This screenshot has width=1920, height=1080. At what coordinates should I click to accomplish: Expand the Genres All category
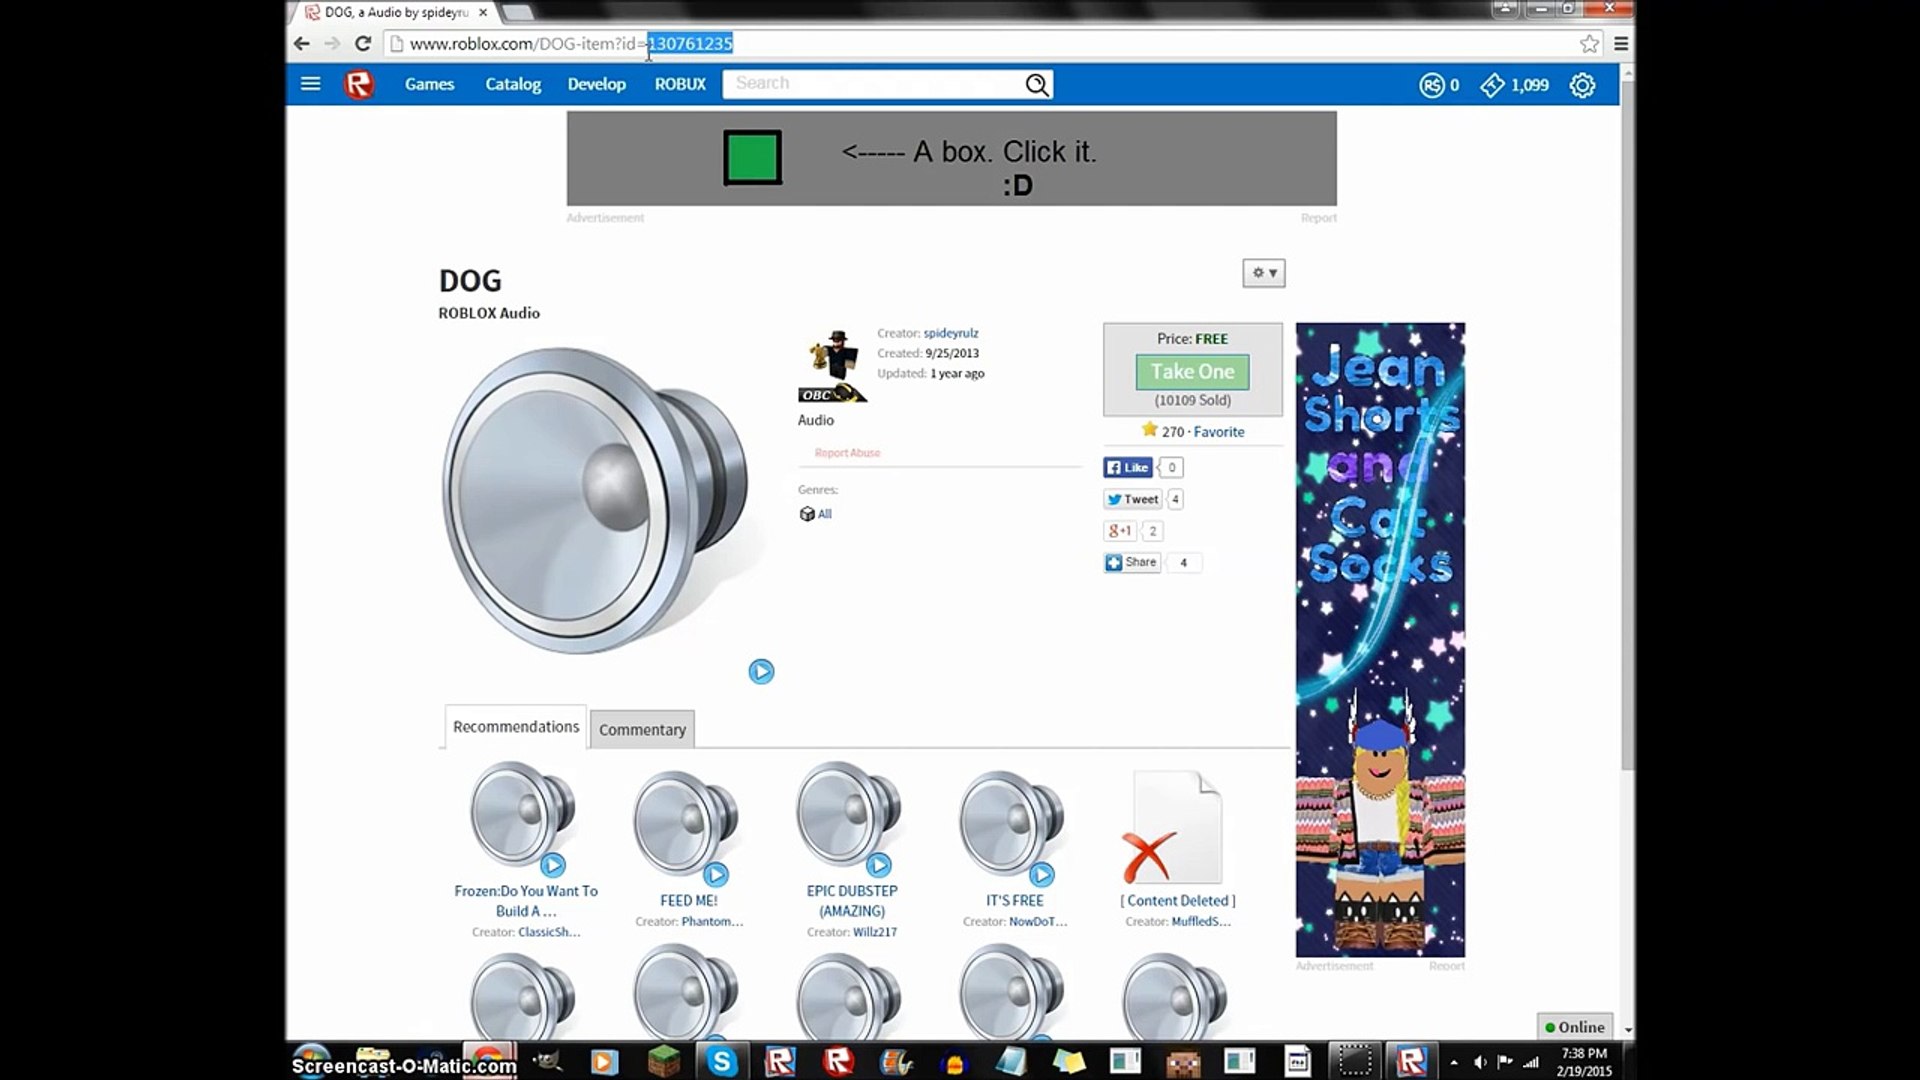pos(823,513)
